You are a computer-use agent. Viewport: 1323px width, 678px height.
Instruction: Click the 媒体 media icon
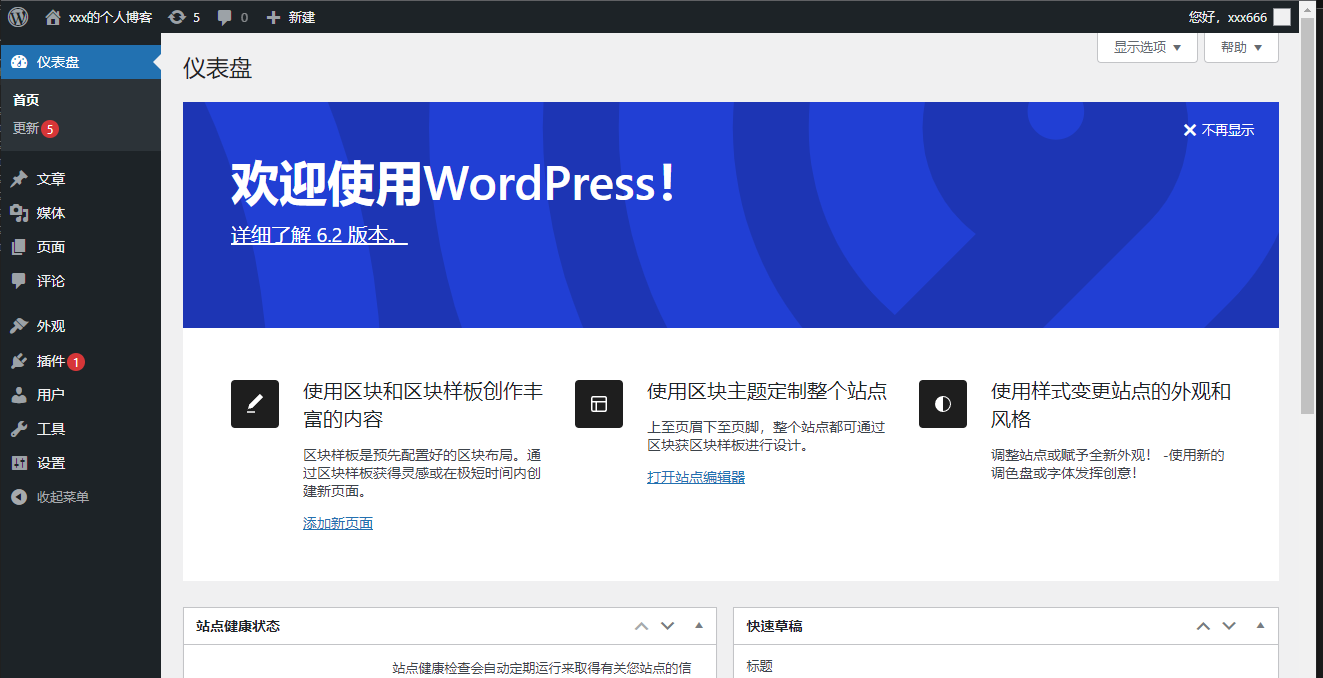(x=19, y=213)
